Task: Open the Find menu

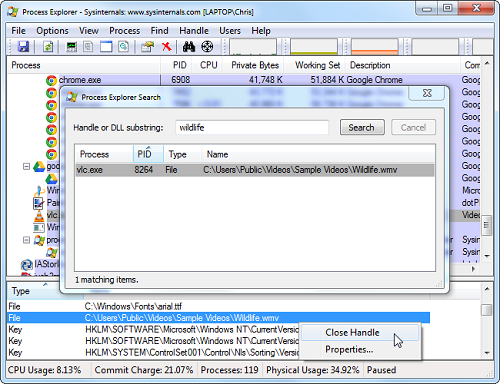Action: [159, 31]
